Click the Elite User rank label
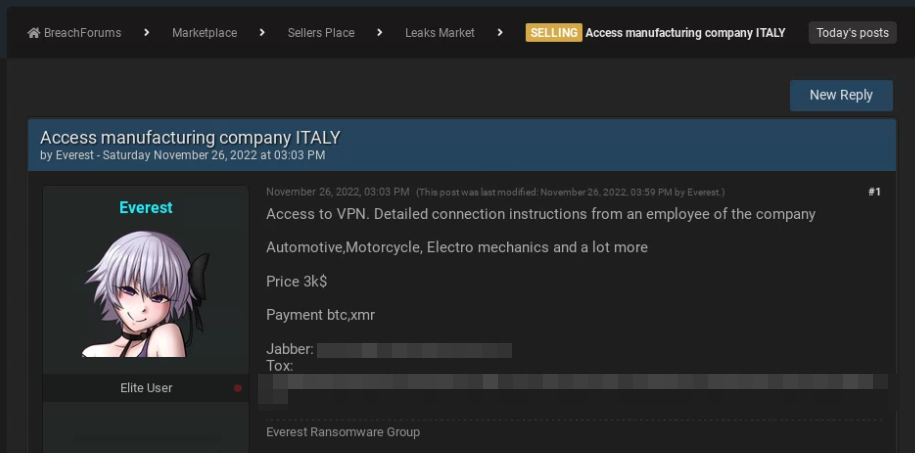This screenshot has width=915, height=453. 146,388
